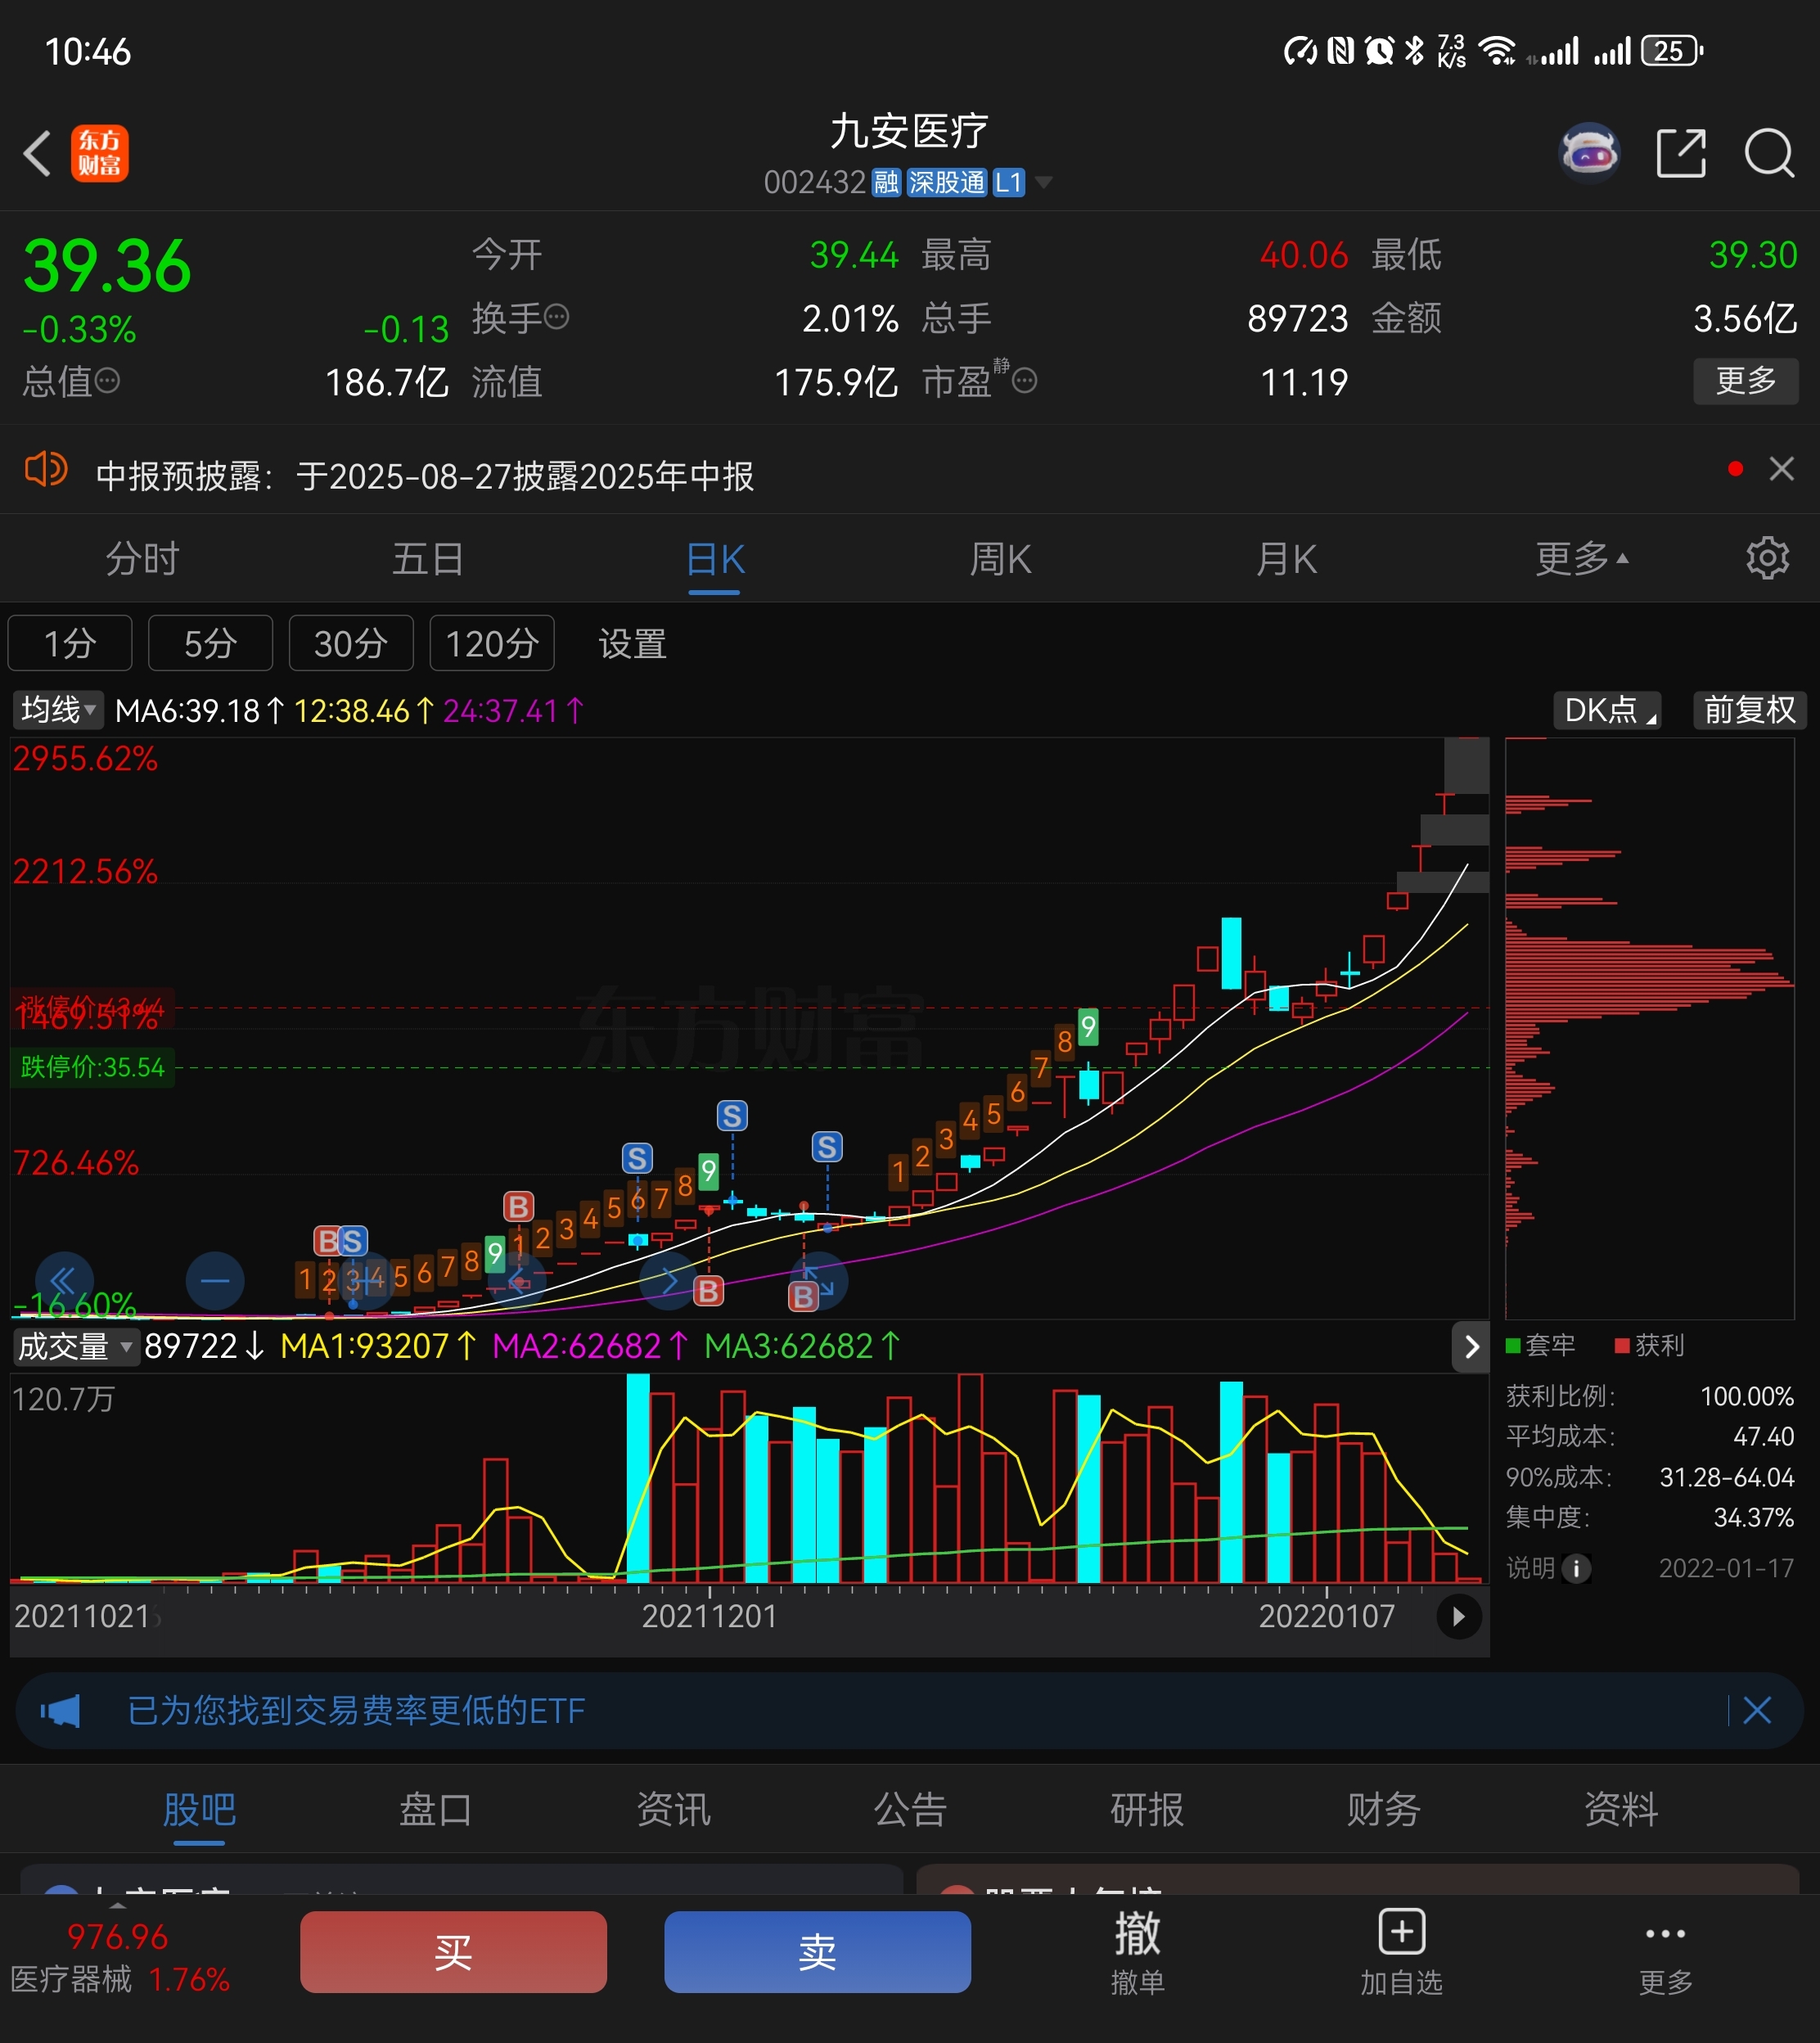1820x2043 pixels.
Task: Open the search magnifier icon
Action: click(x=1769, y=153)
